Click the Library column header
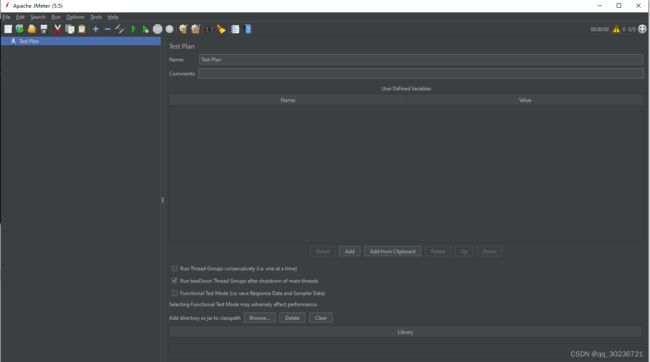Image resolution: width=650 pixels, height=362 pixels. point(405,332)
